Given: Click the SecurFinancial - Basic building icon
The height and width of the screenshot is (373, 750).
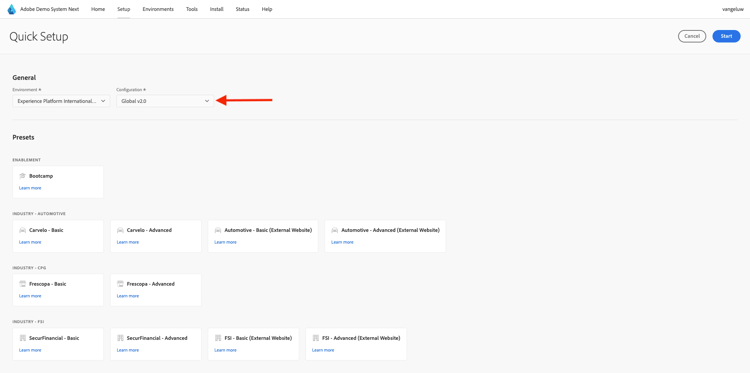Looking at the screenshot, I should tap(22, 338).
